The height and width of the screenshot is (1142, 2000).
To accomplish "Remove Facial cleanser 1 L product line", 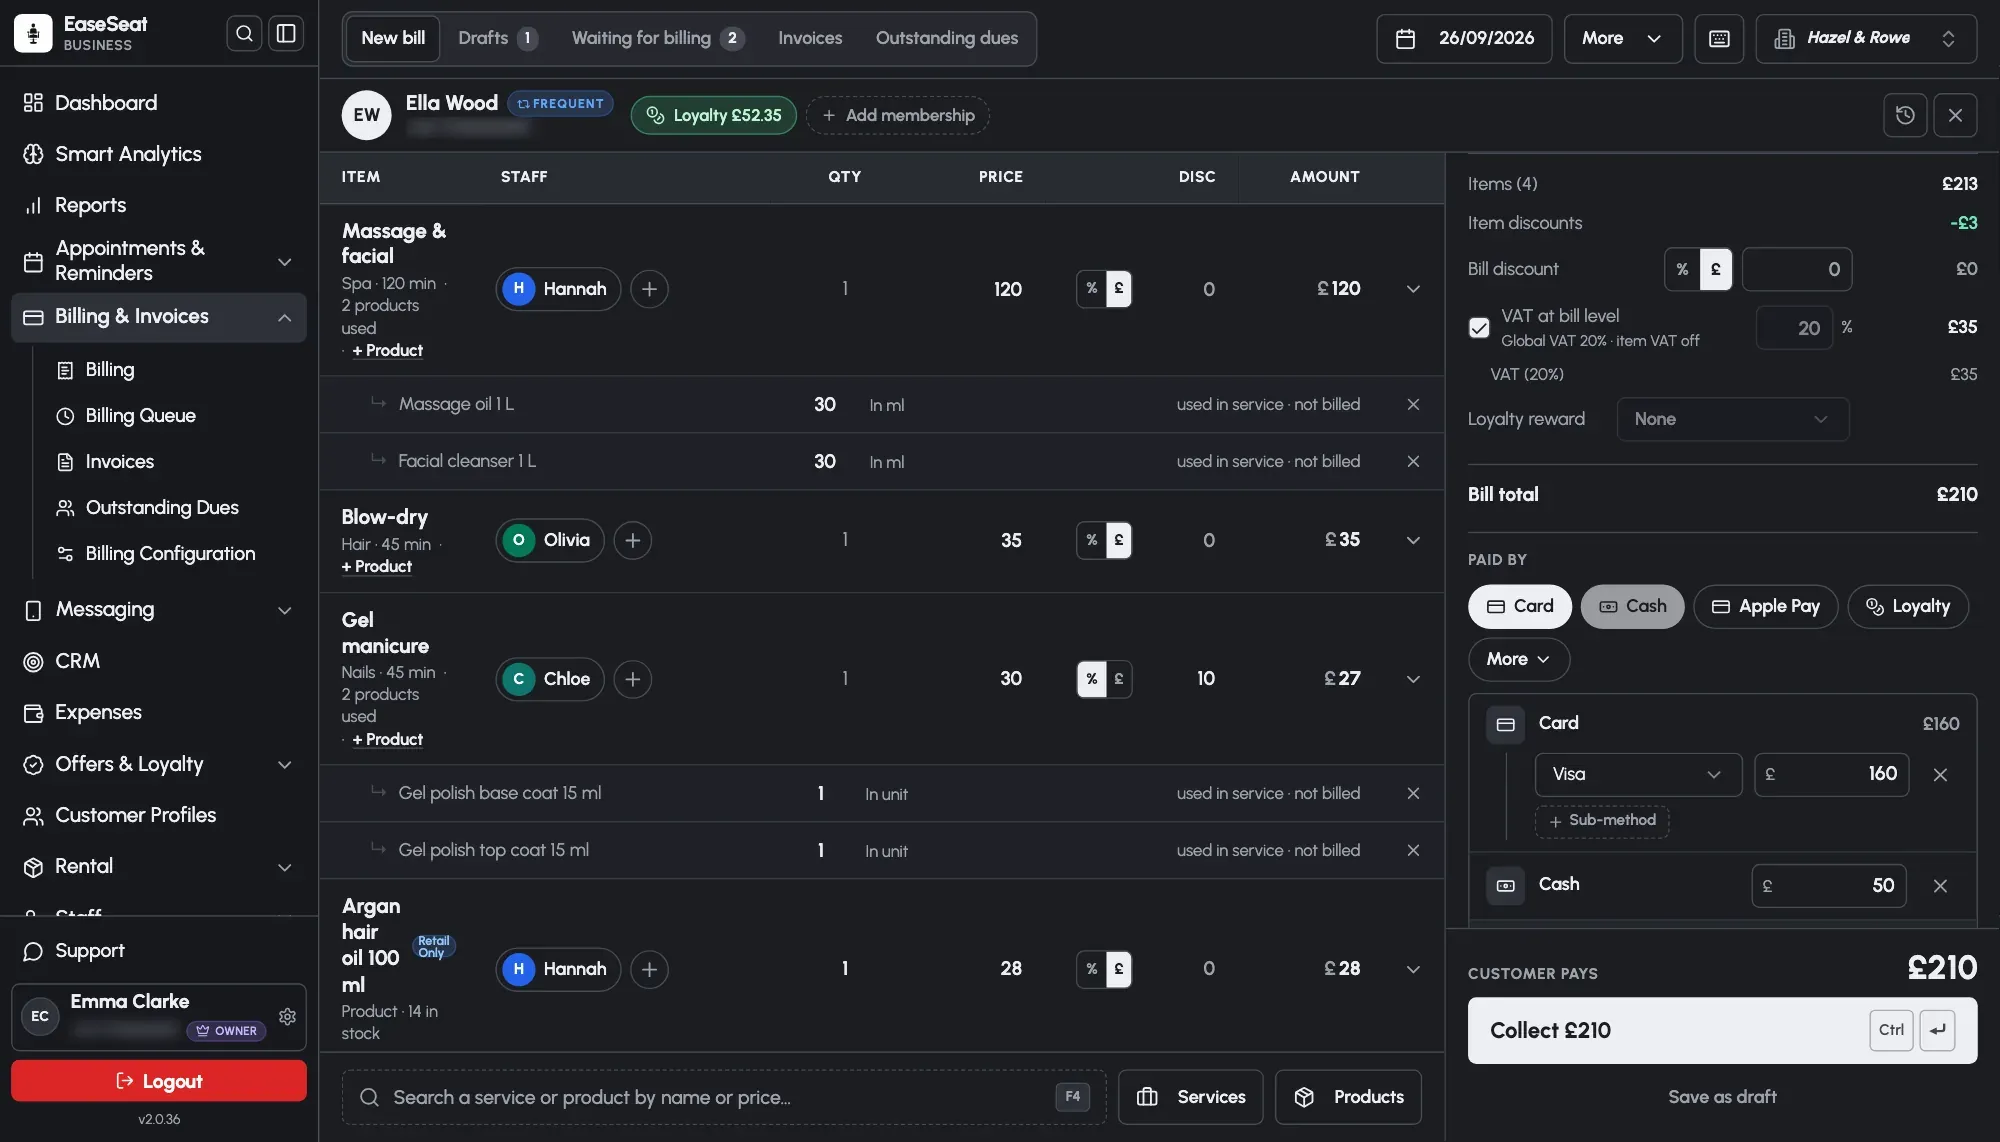I will [1413, 461].
